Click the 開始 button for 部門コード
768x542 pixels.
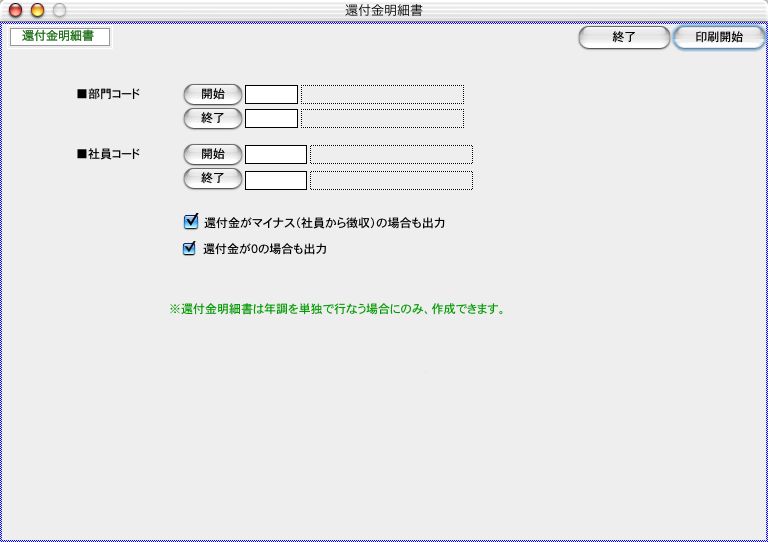pos(212,95)
